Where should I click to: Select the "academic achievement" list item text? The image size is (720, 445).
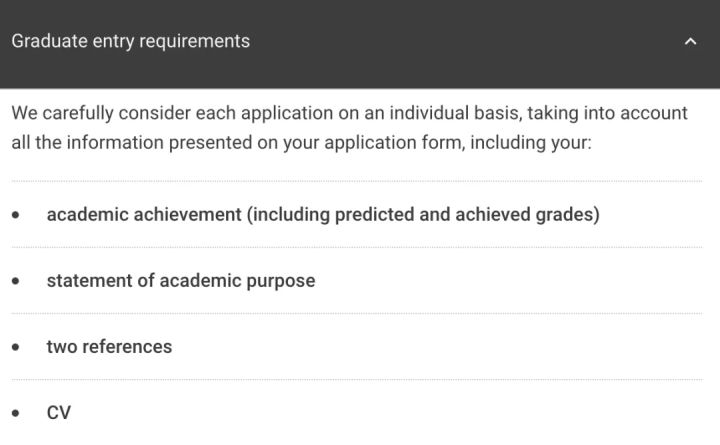[323, 214]
